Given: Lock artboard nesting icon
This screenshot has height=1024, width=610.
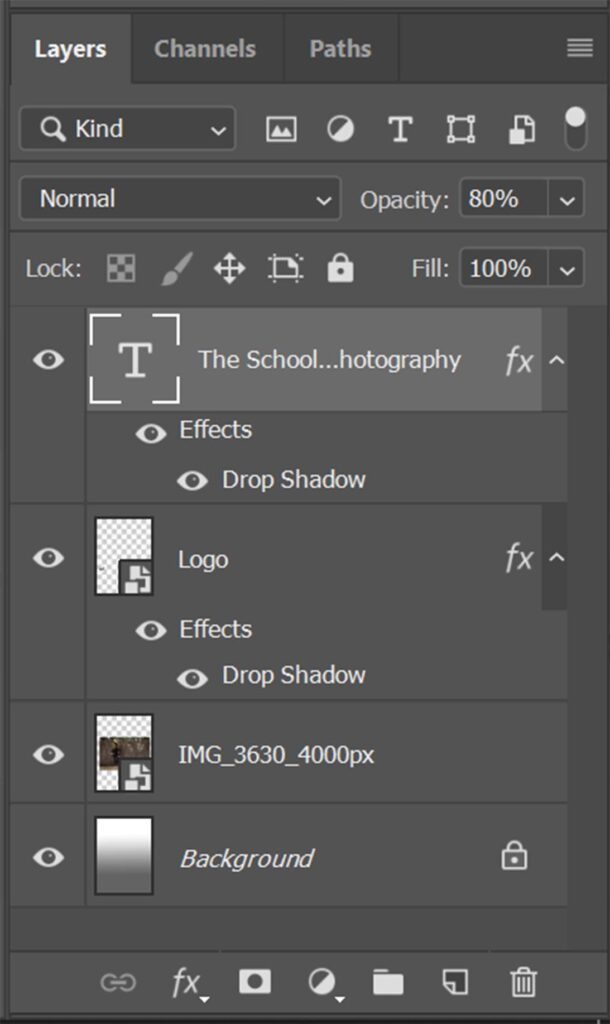Looking at the screenshot, I should [x=285, y=268].
